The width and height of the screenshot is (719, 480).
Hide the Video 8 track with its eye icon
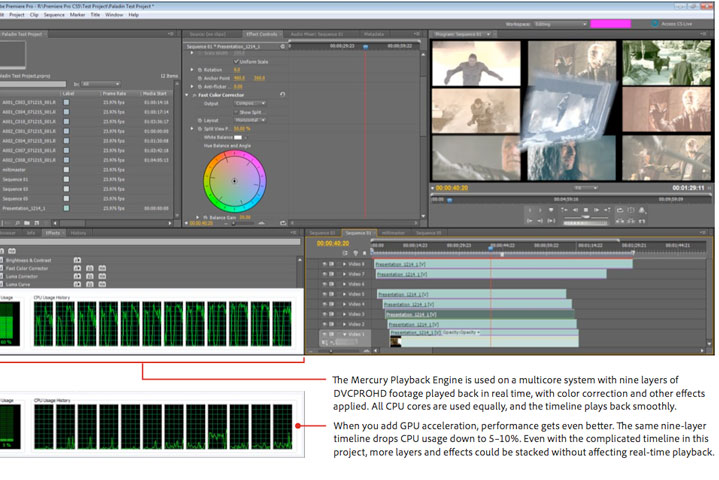click(324, 264)
